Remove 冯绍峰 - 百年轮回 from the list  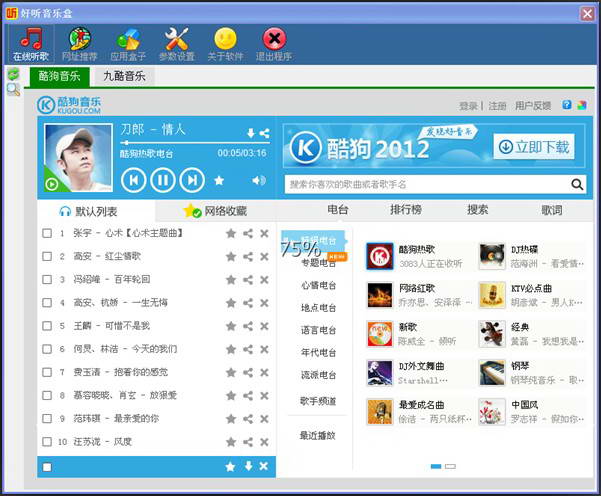pyautogui.click(x=264, y=280)
